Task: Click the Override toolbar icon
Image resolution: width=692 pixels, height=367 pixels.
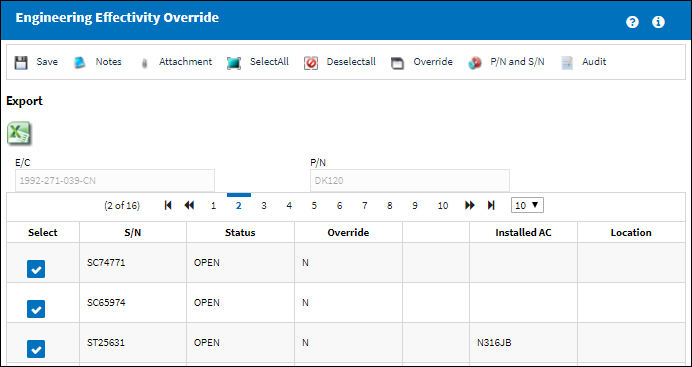Action: [398, 63]
